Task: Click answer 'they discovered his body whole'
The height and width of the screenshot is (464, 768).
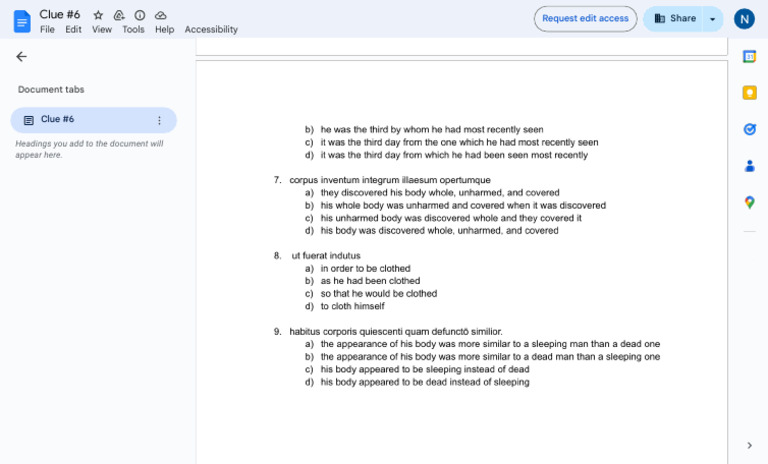Action: click(440, 193)
